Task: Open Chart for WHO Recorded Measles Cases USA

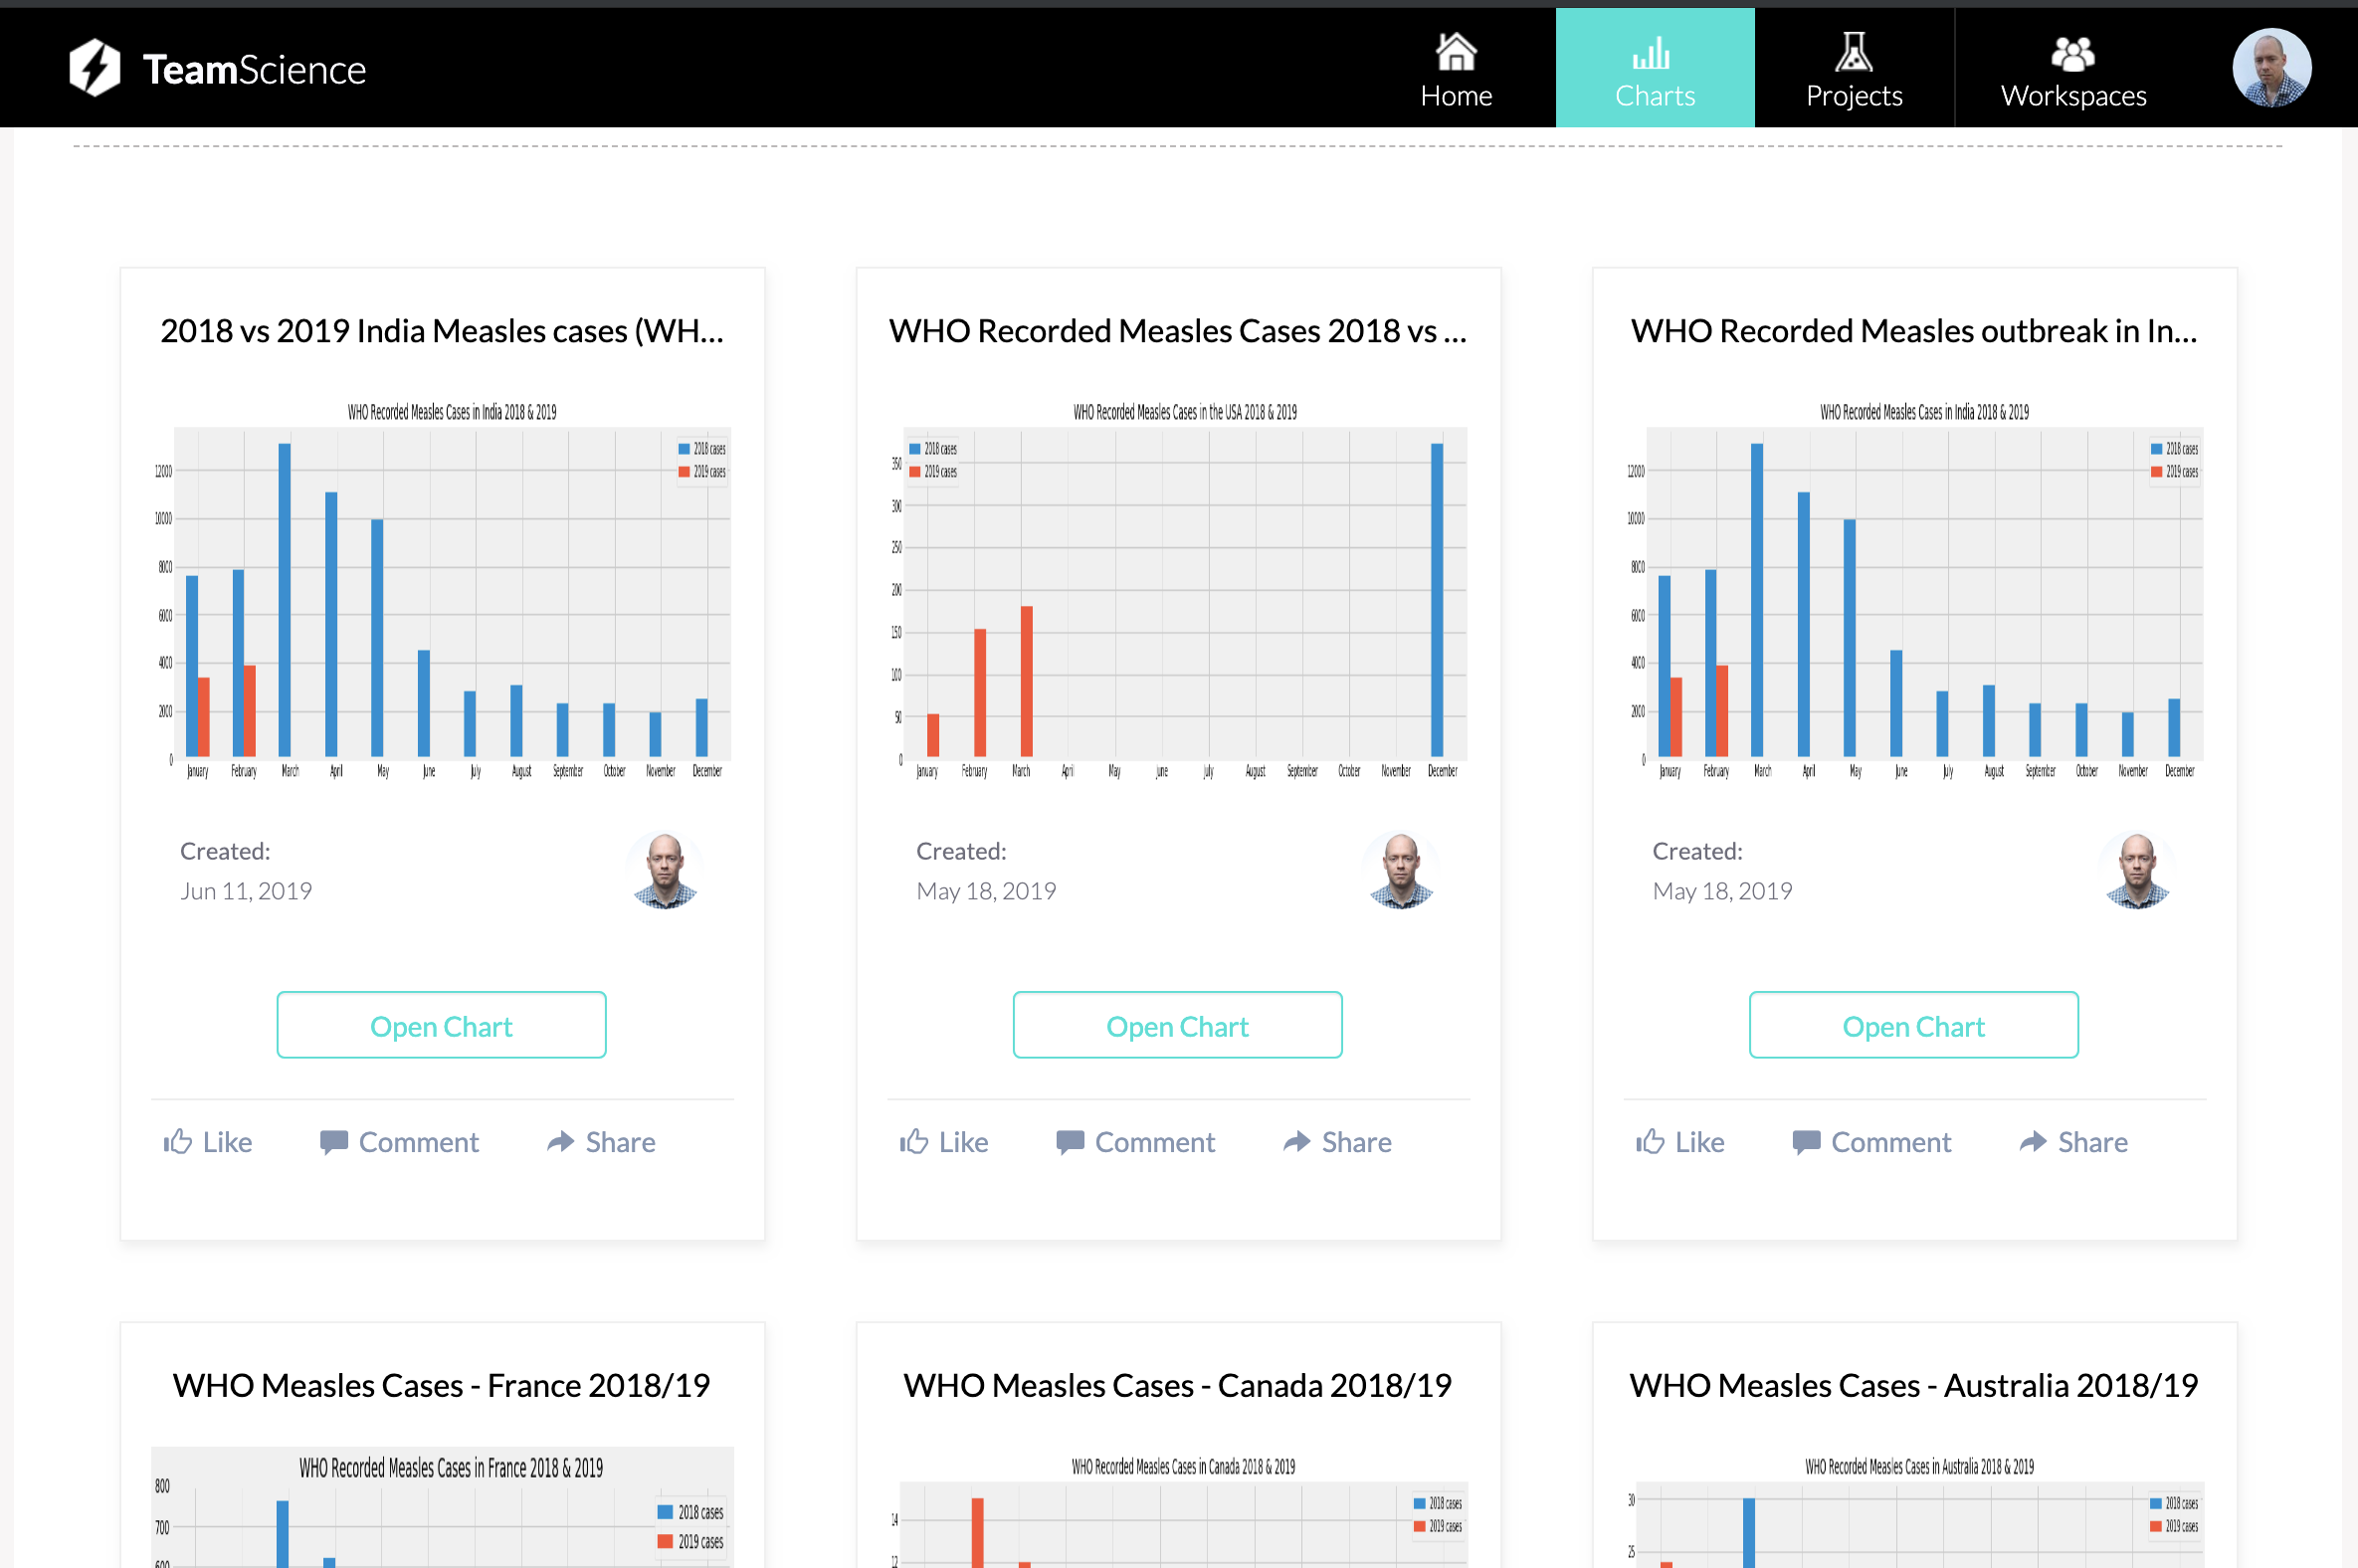Action: click(x=1177, y=1025)
